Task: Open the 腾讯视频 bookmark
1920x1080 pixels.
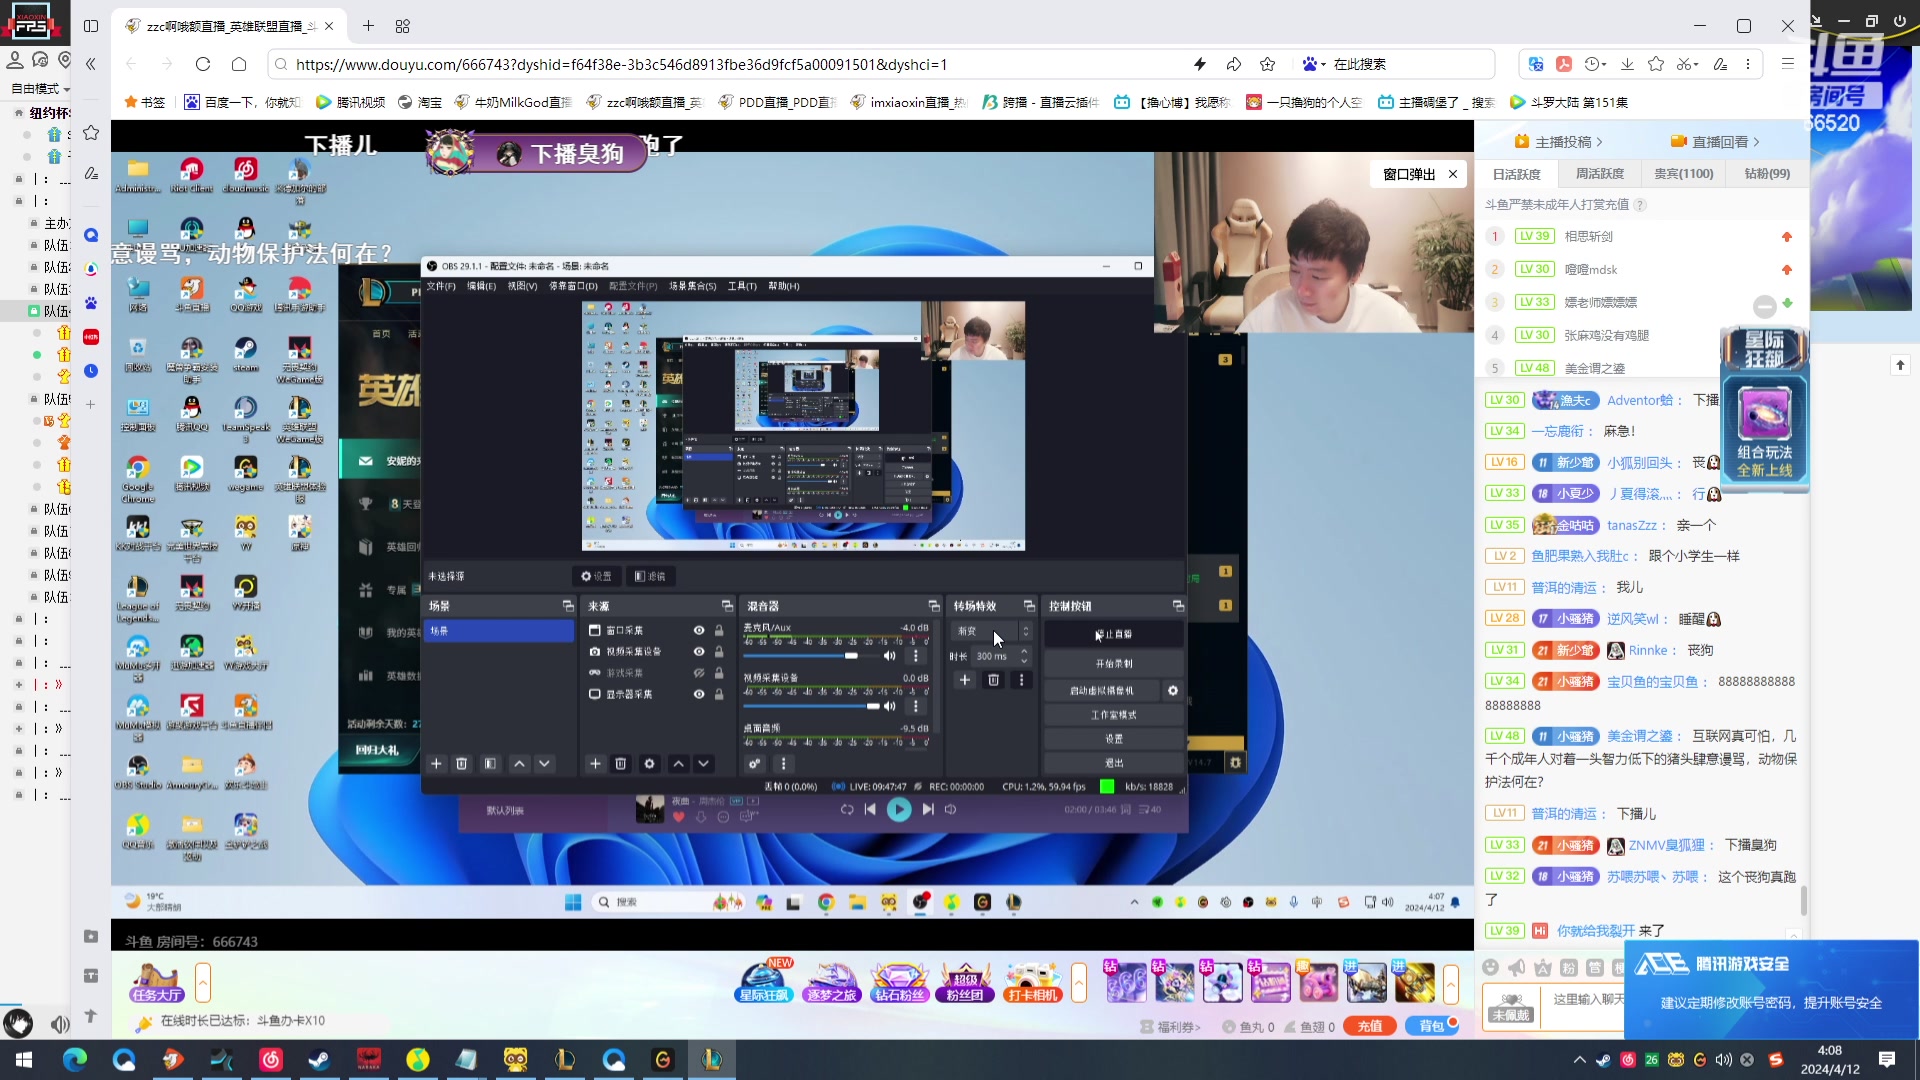Action: [351, 102]
